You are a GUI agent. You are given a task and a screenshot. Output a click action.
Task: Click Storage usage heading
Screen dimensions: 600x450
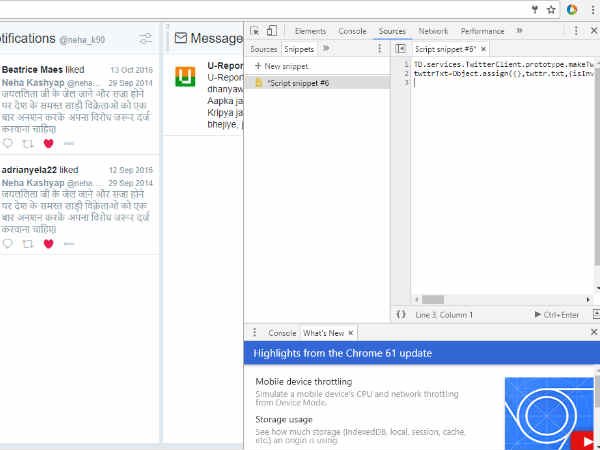pos(284,419)
